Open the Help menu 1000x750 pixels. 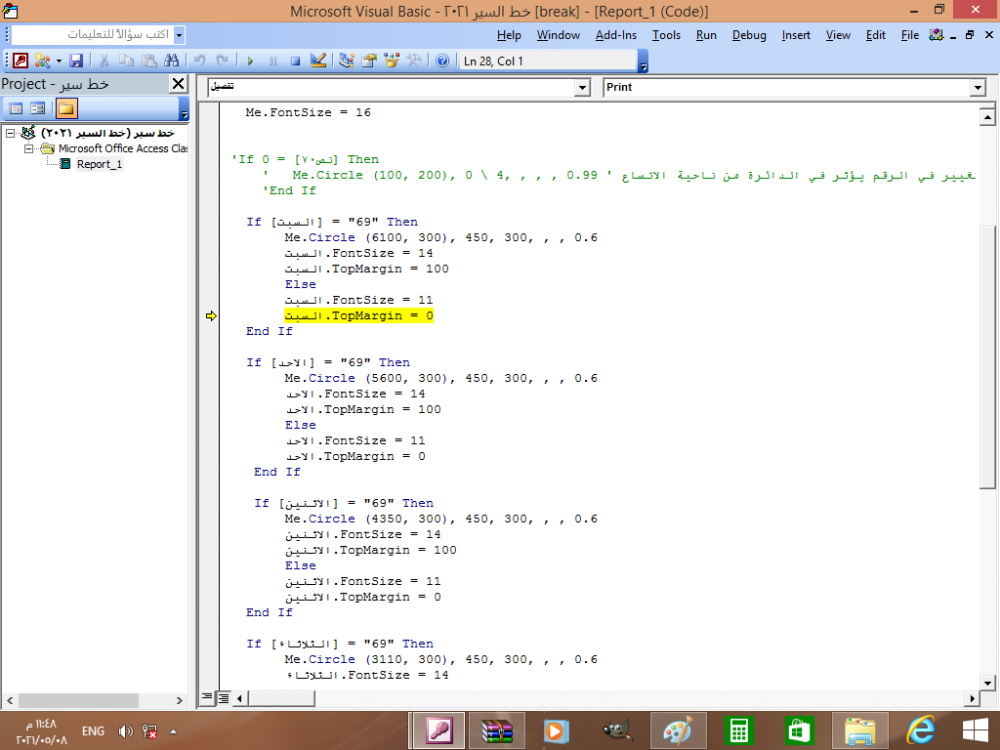coord(509,35)
